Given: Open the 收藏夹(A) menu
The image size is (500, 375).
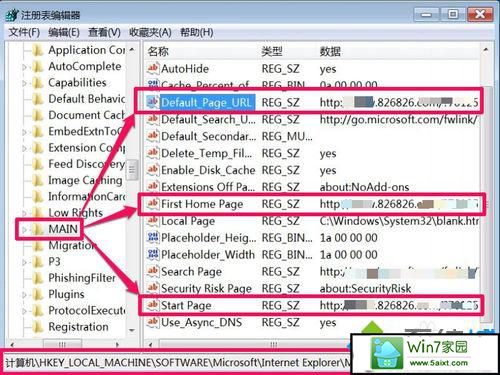Looking at the screenshot, I should 150,32.
